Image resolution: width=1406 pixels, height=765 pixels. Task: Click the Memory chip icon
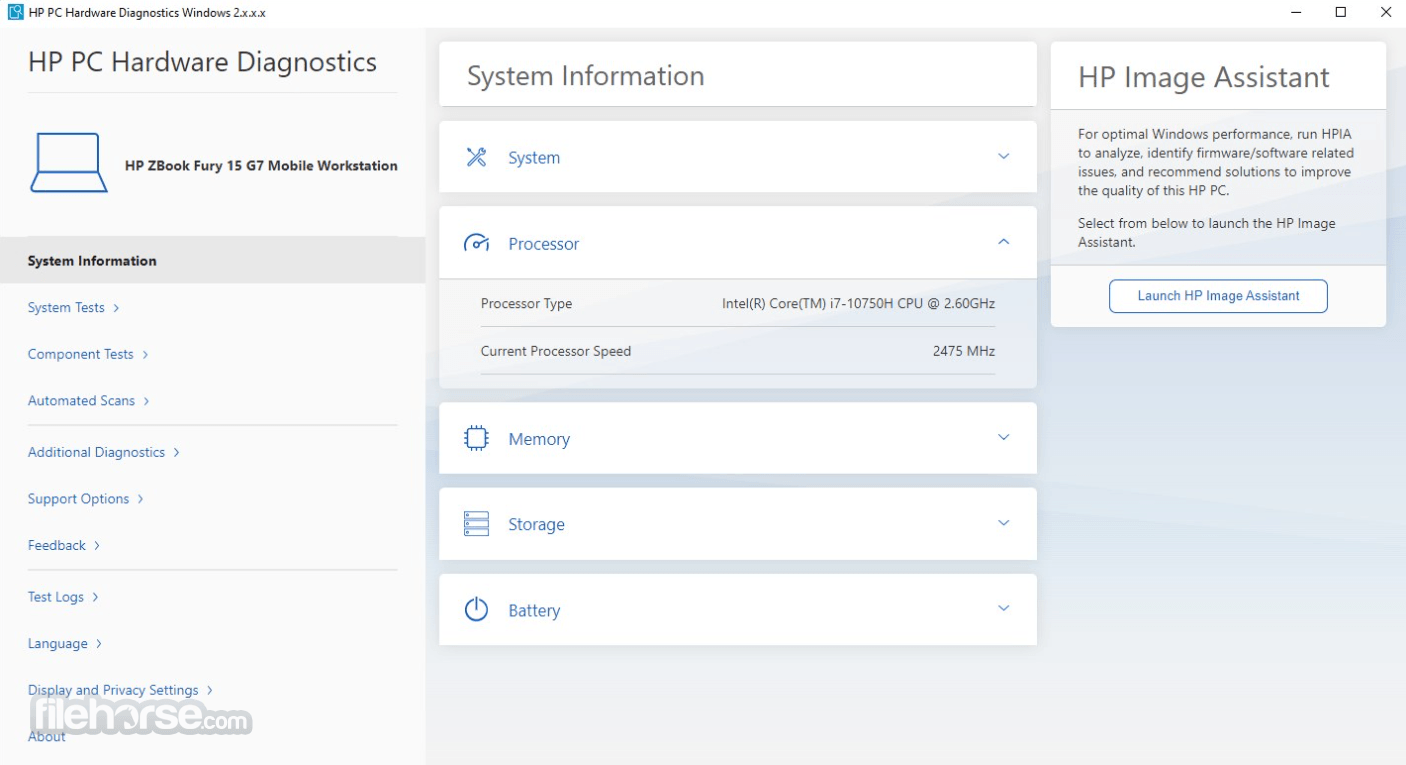click(477, 438)
